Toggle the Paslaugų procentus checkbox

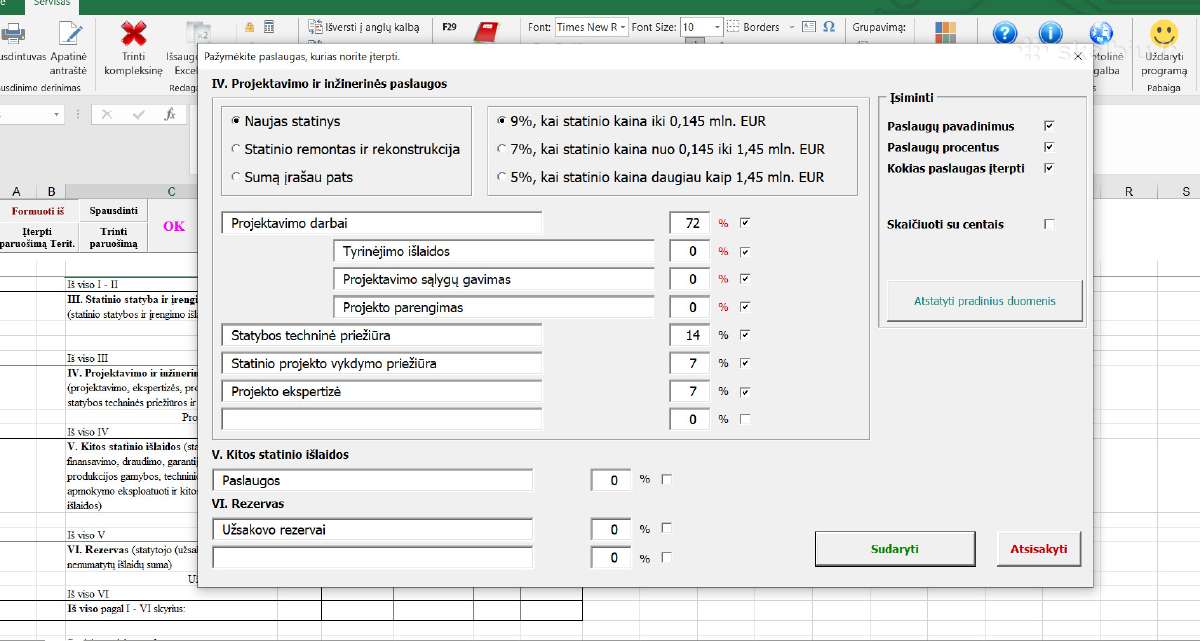[x=1049, y=147]
